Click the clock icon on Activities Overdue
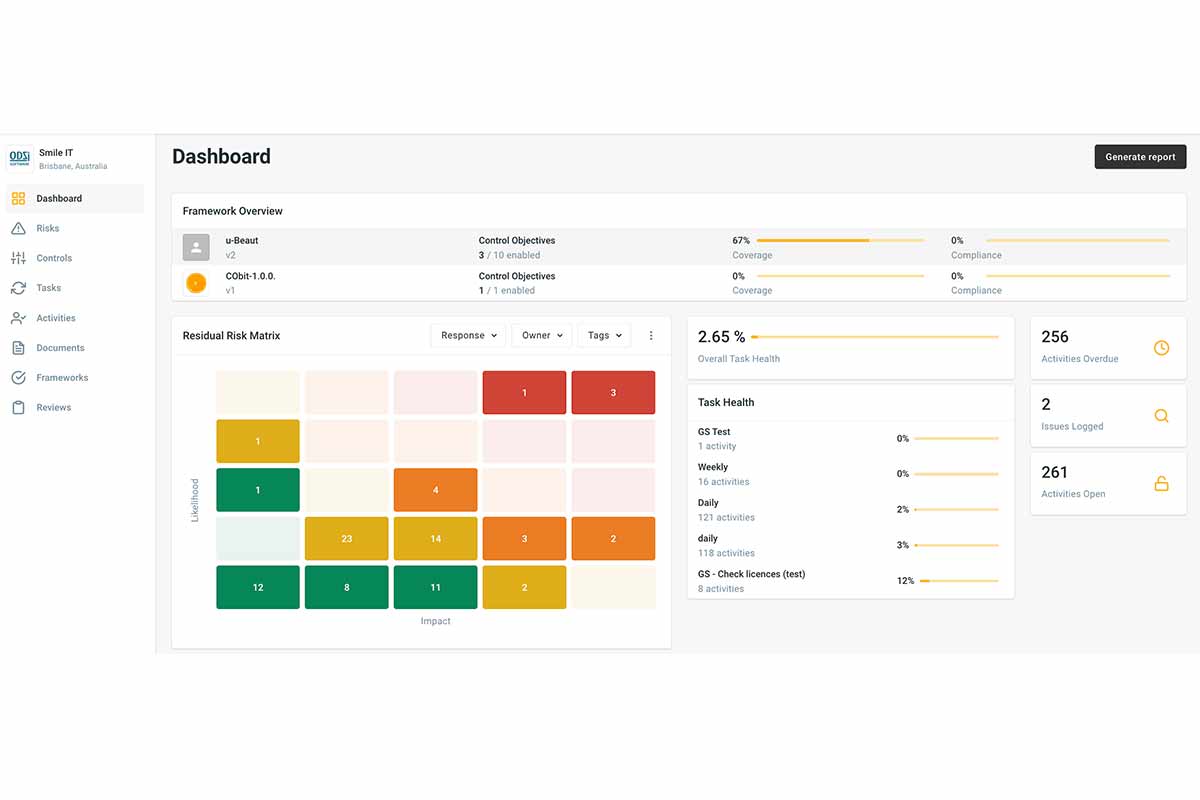This screenshot has width=1200, height=800. 1161,348
